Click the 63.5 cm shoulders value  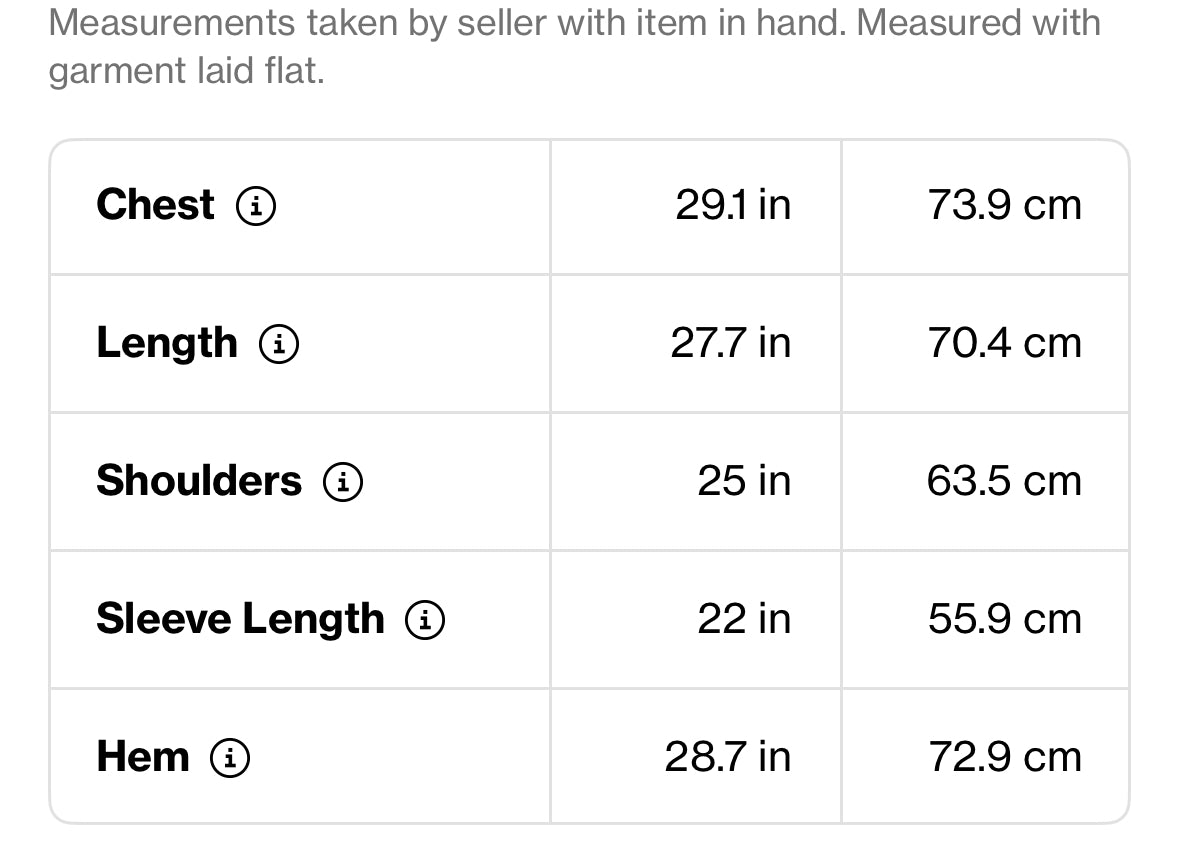pos(1005,481)
